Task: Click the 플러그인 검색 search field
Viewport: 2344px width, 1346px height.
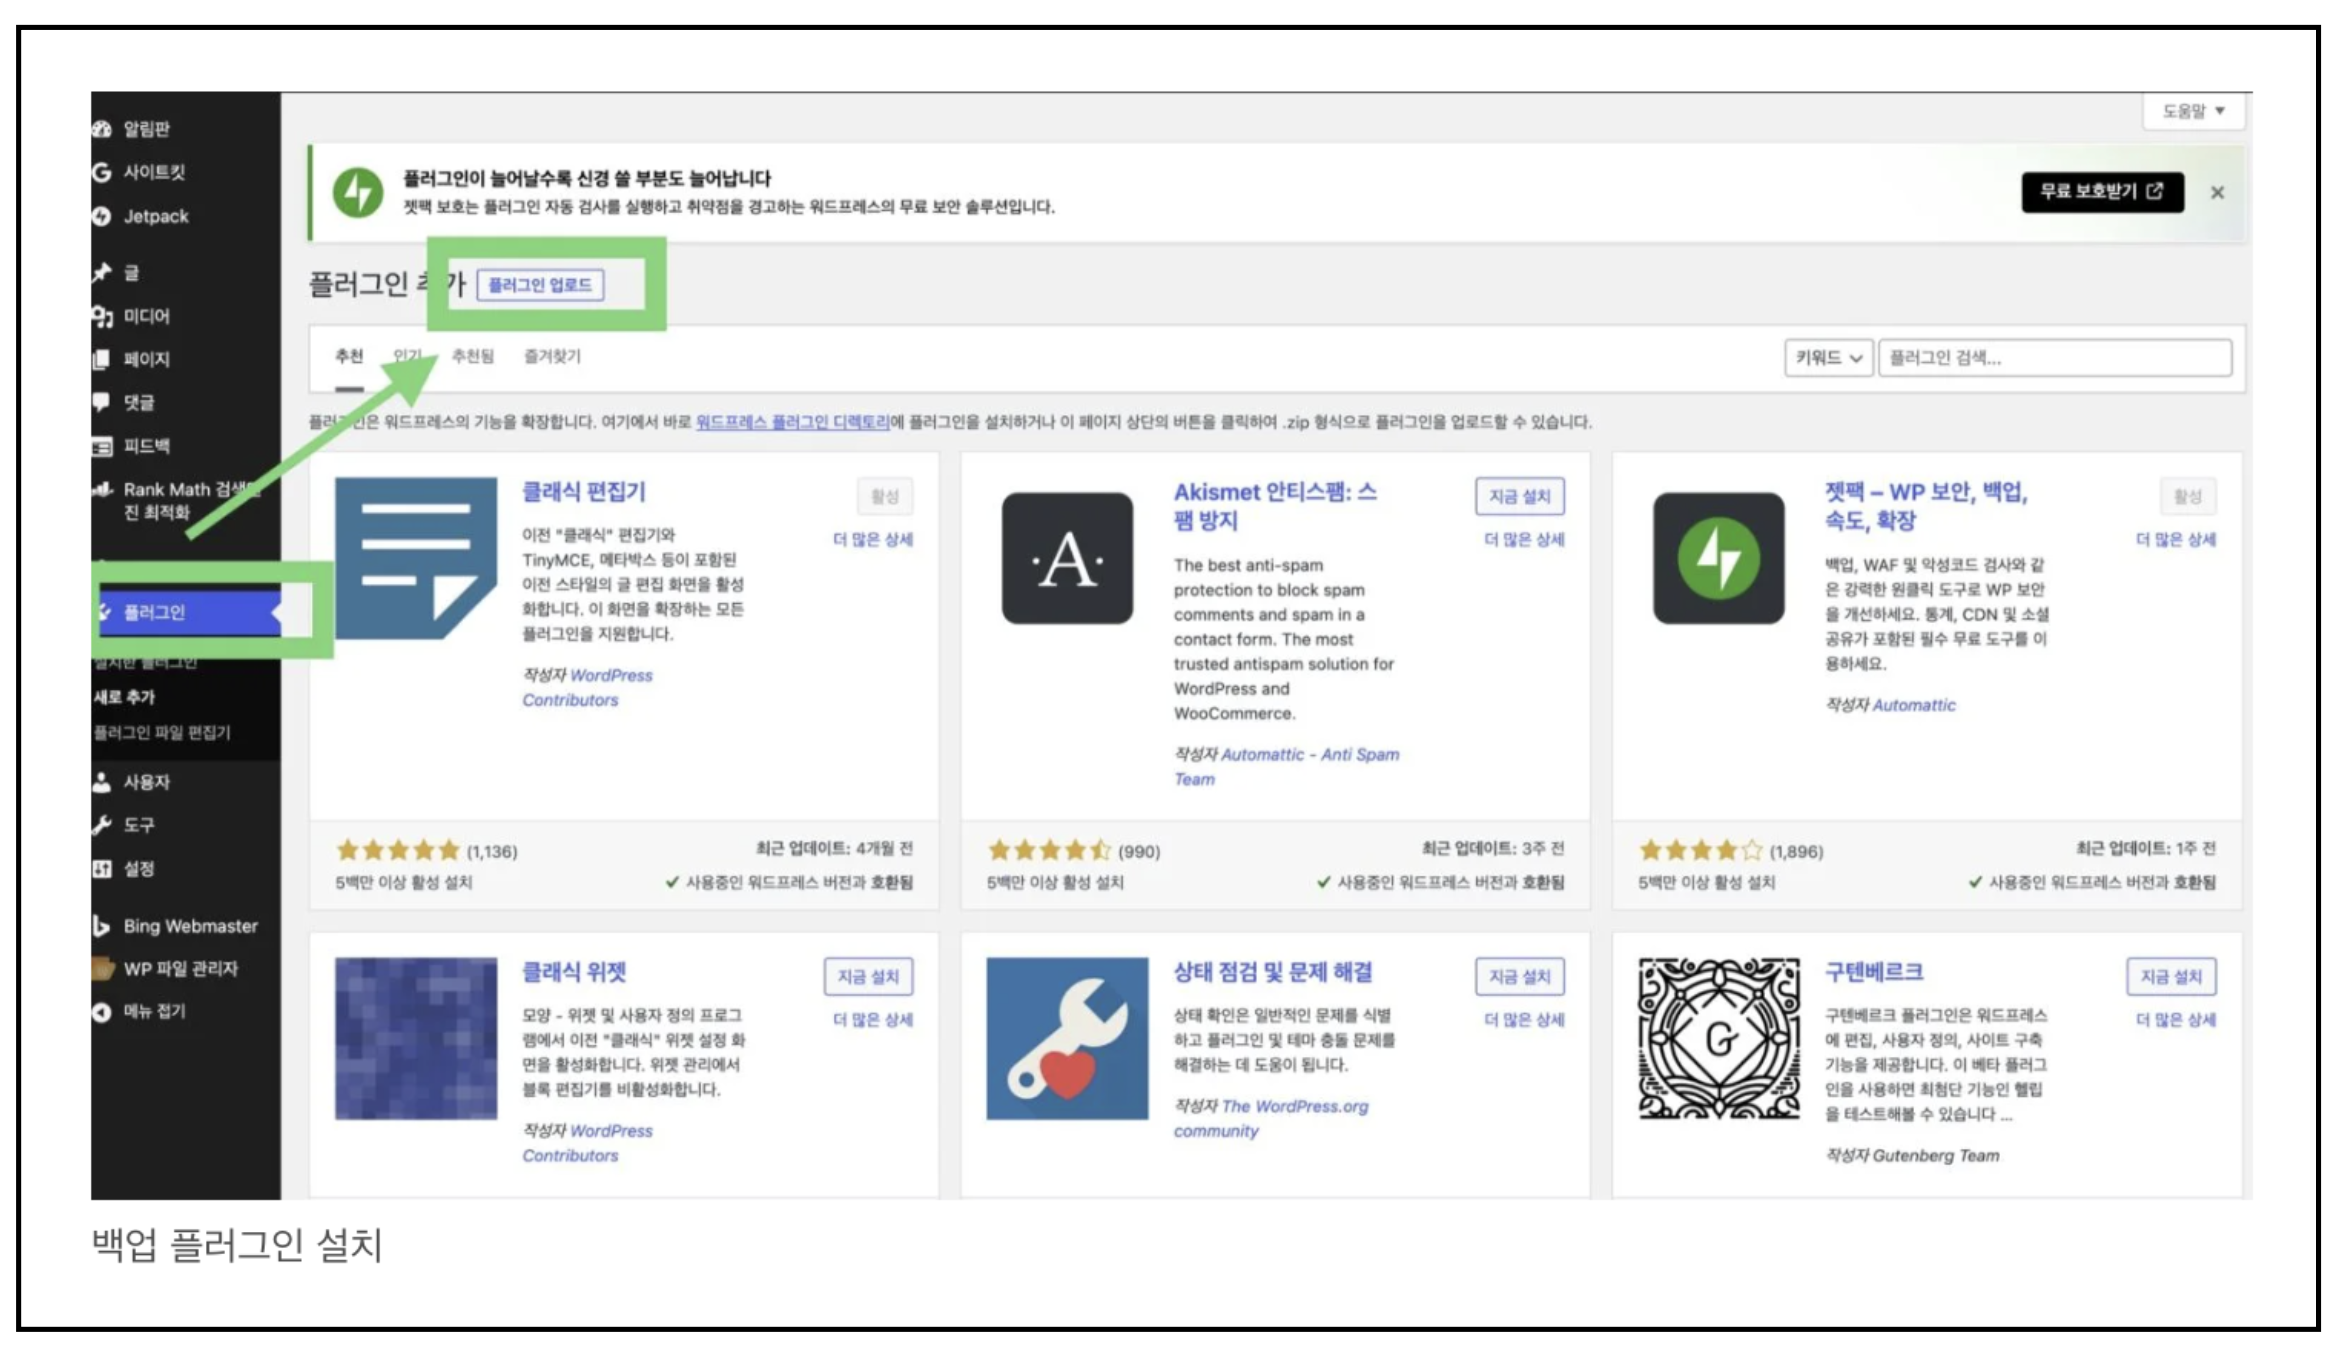Action: [x=2054, y=358]
